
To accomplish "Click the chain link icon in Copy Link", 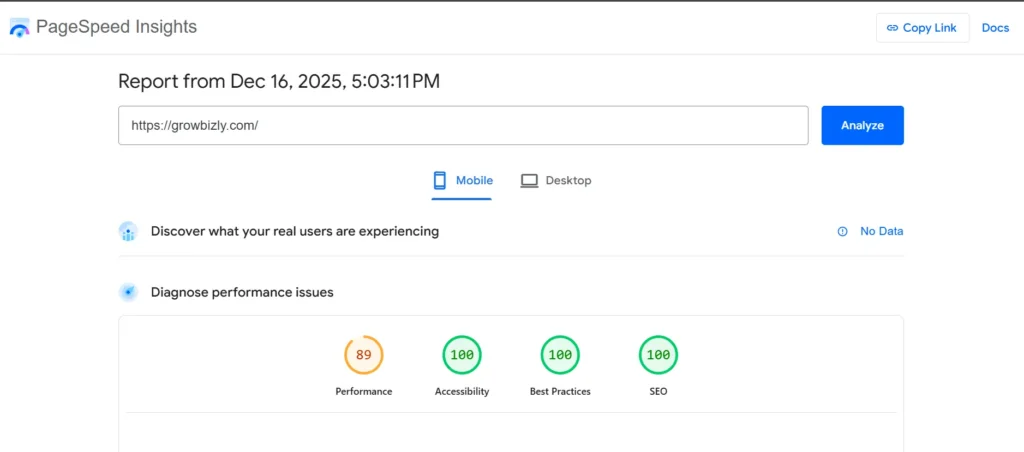I will point(892,28).
